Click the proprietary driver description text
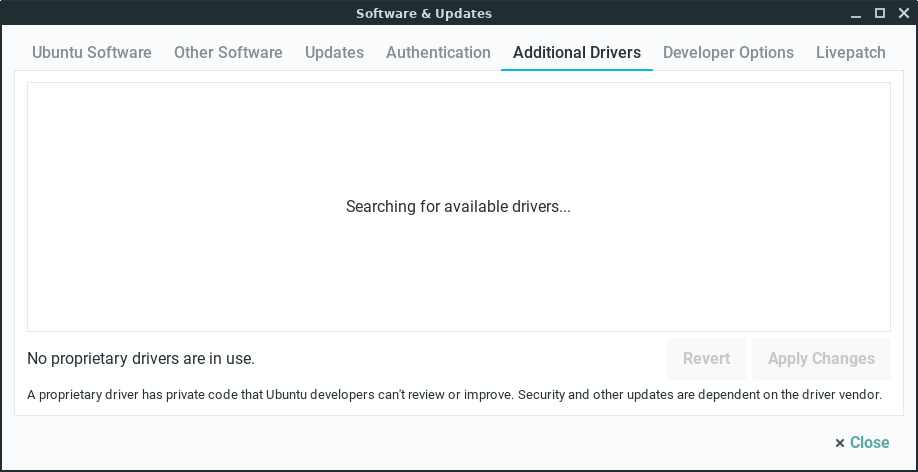918x472 pixels. 454,395
